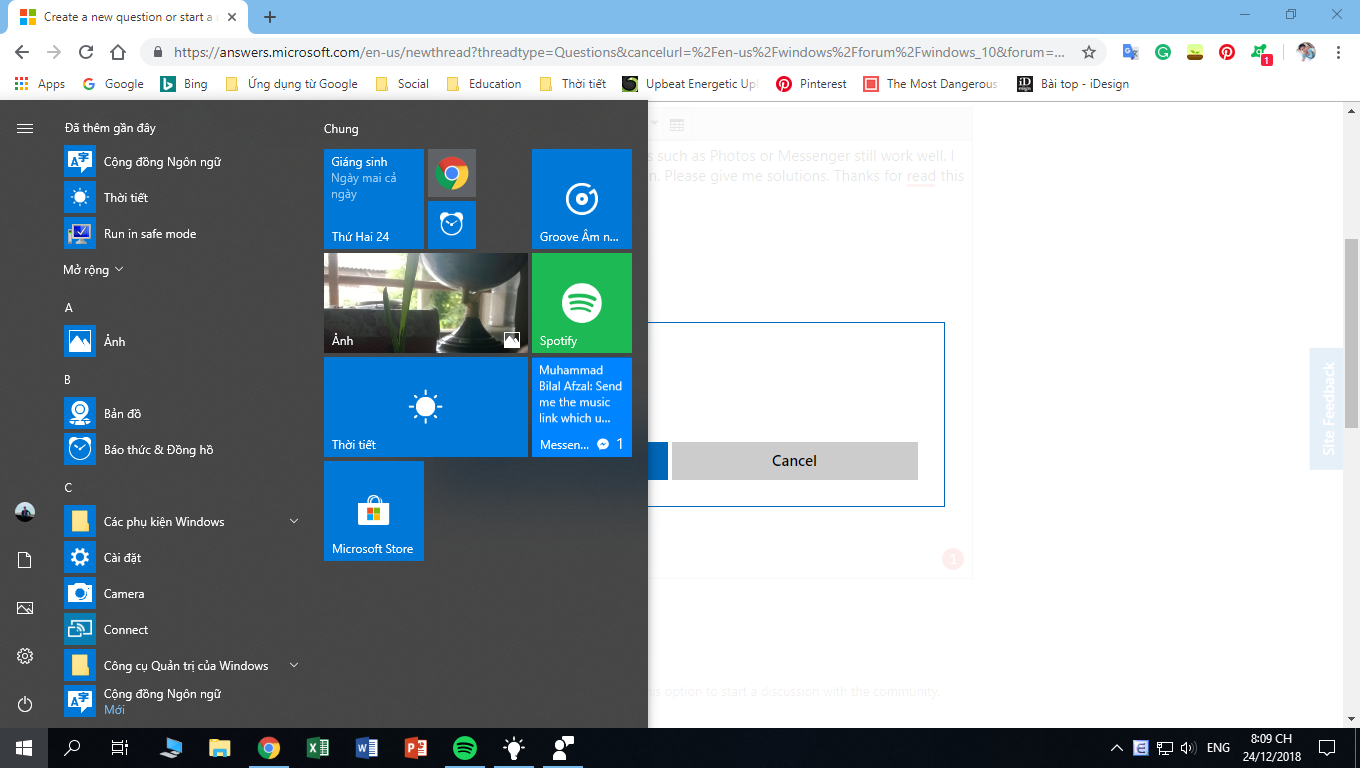Open the Groove Âm nhạc tile

point(582,199)
